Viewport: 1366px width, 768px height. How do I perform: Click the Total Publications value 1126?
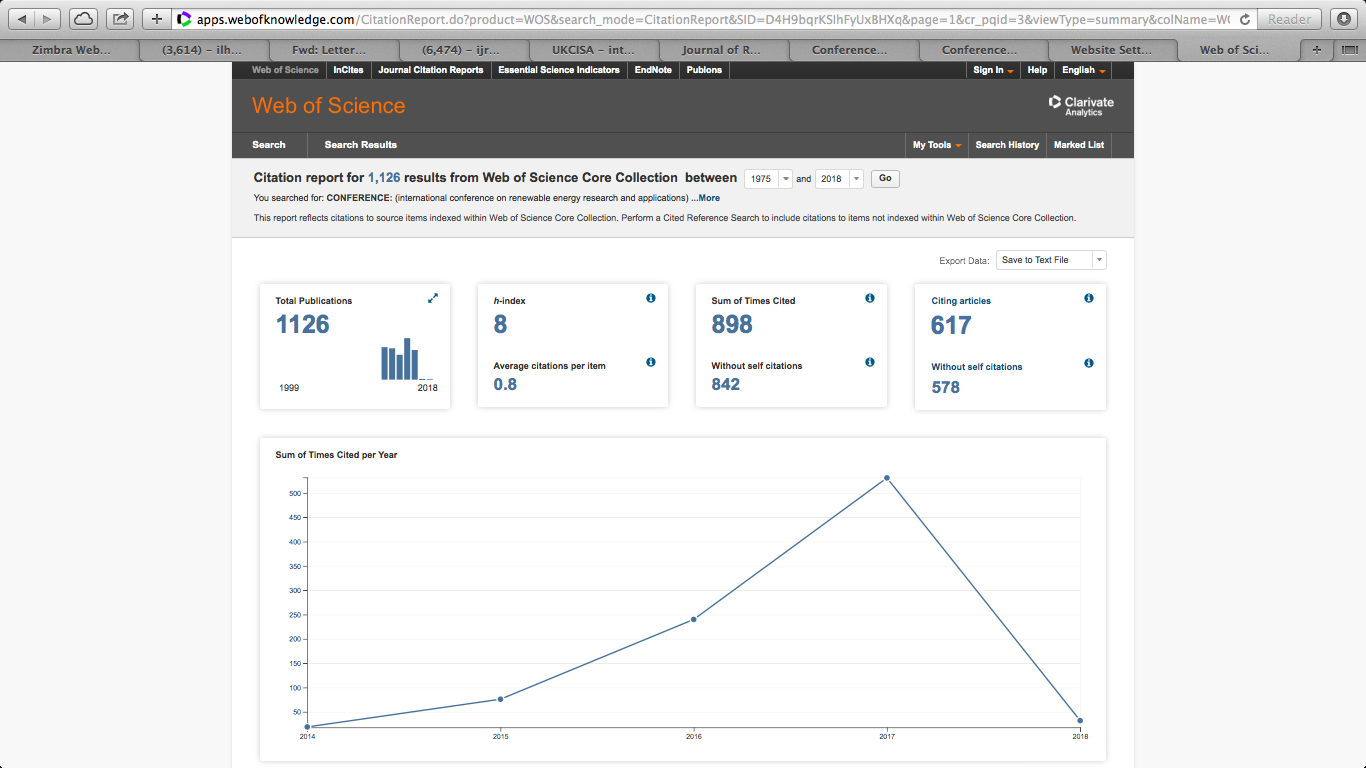pyautogui.click(x=303, y=324)
